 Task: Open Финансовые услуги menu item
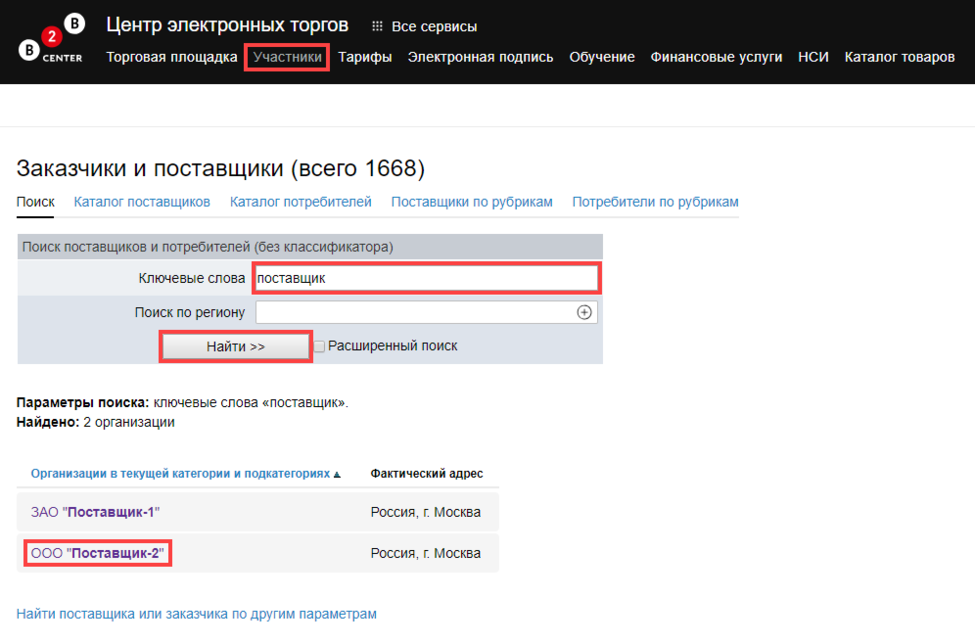716,57
